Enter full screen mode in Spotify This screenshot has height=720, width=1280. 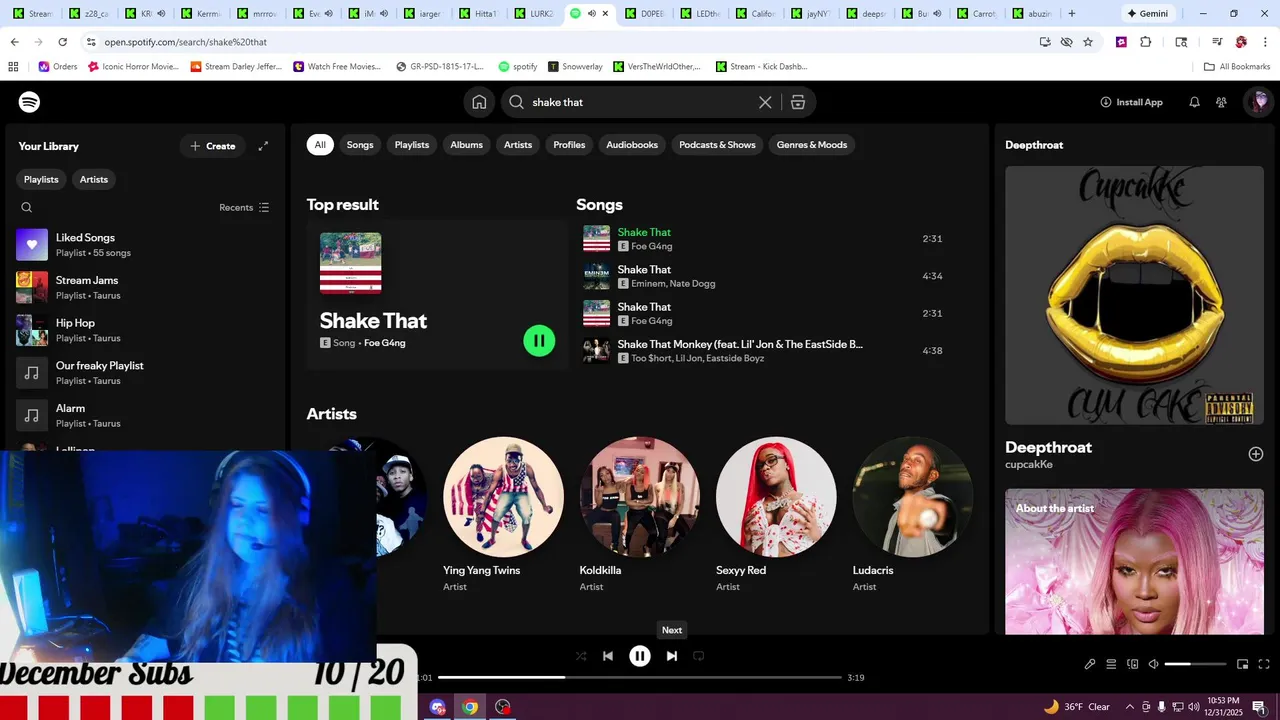(1264, 664)
